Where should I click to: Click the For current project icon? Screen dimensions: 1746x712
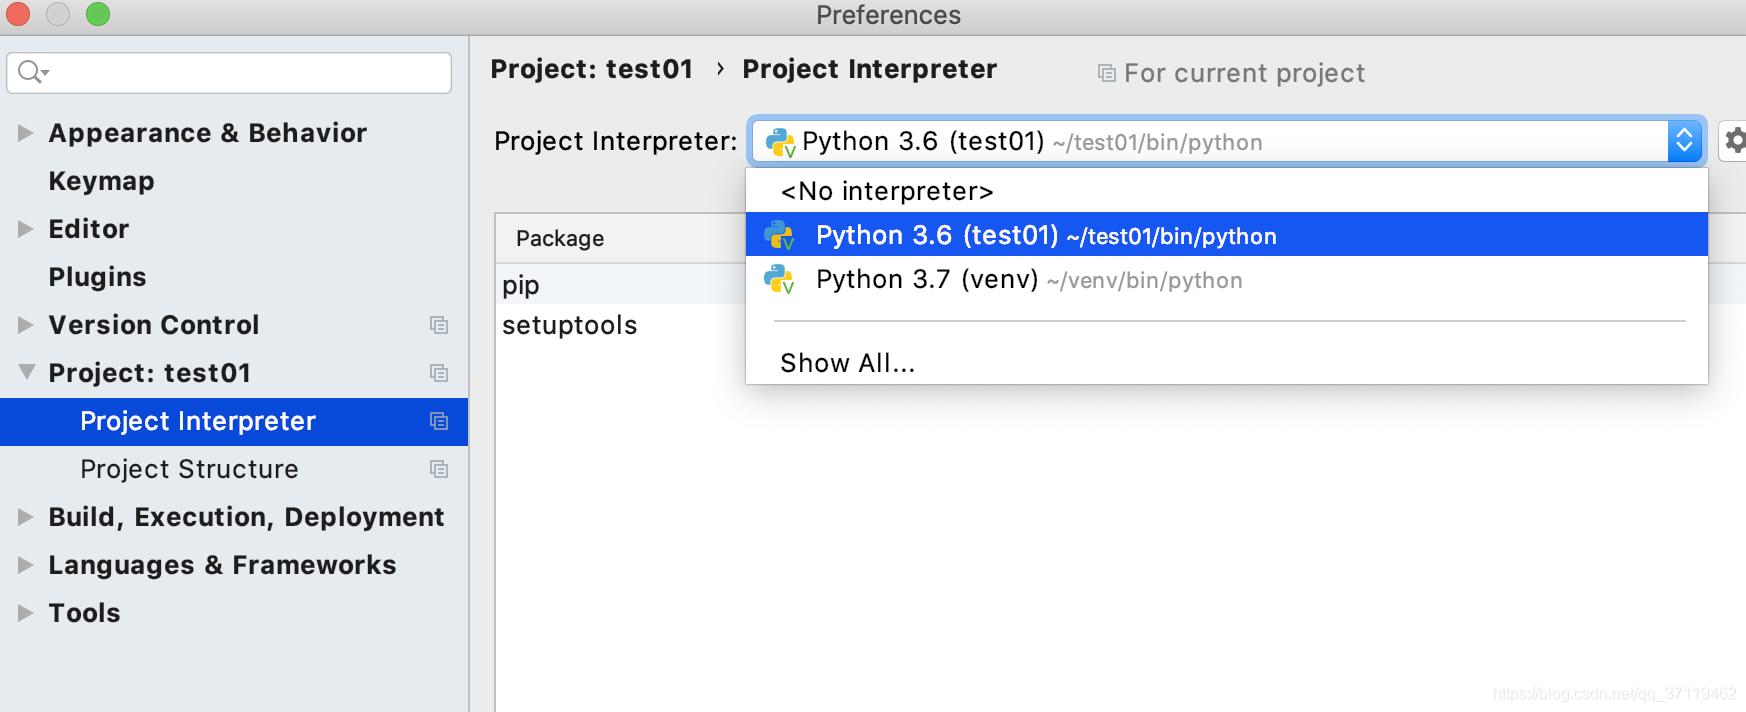click(x=1106, y=73)
